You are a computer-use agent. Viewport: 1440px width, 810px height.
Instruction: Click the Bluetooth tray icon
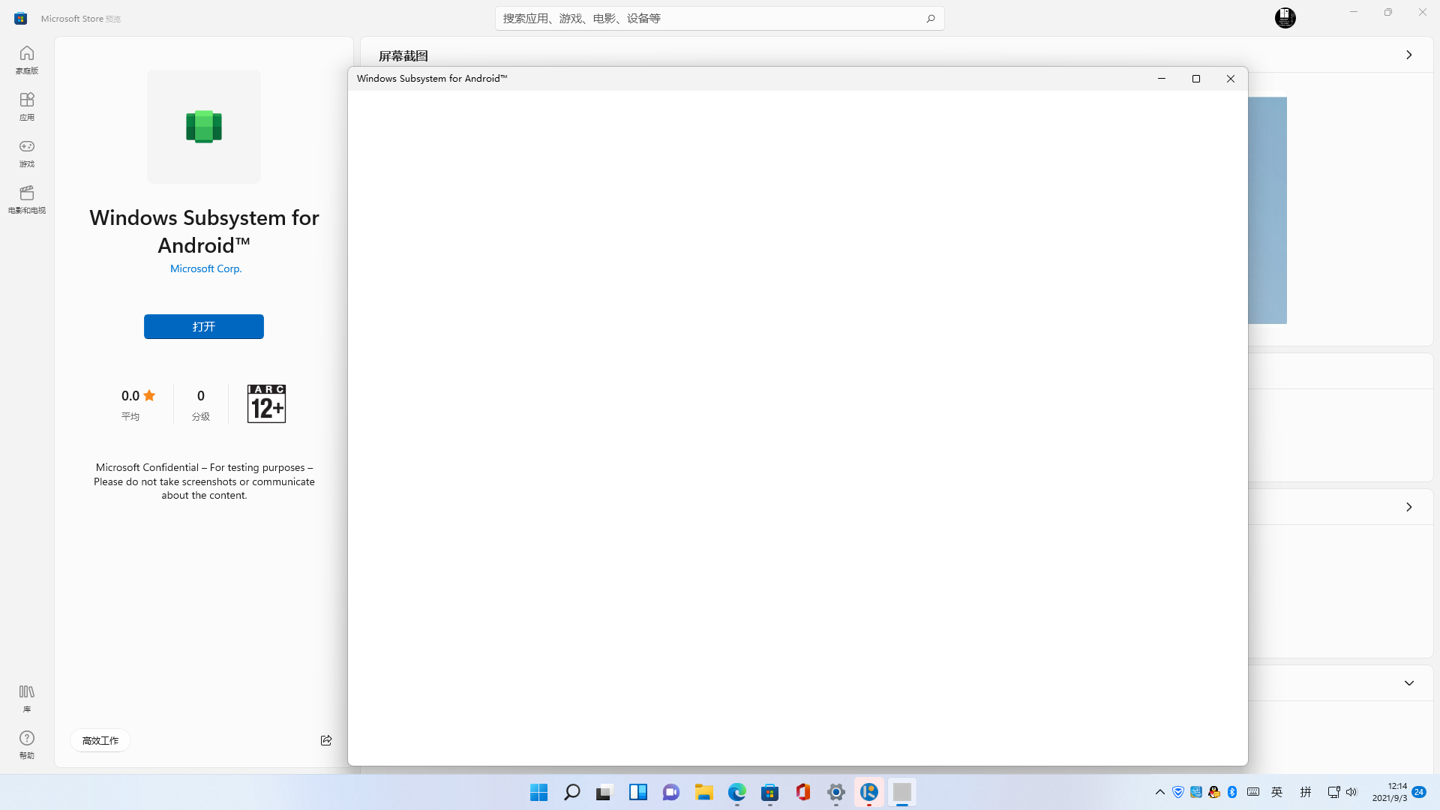click(1232, 792)
